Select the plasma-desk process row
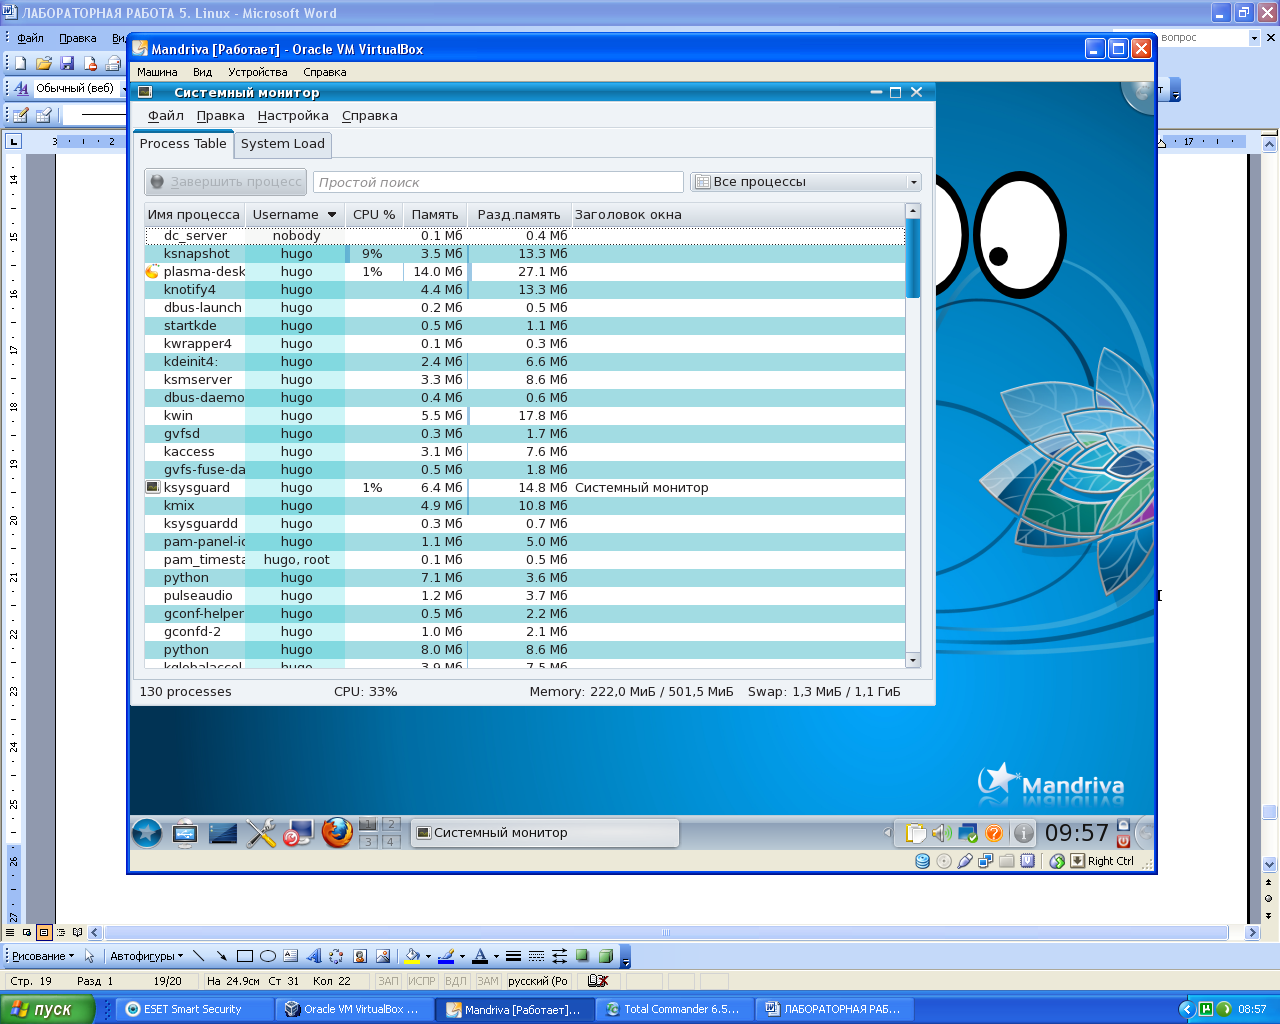The image size is (1280, 1024). pos(525,272)
